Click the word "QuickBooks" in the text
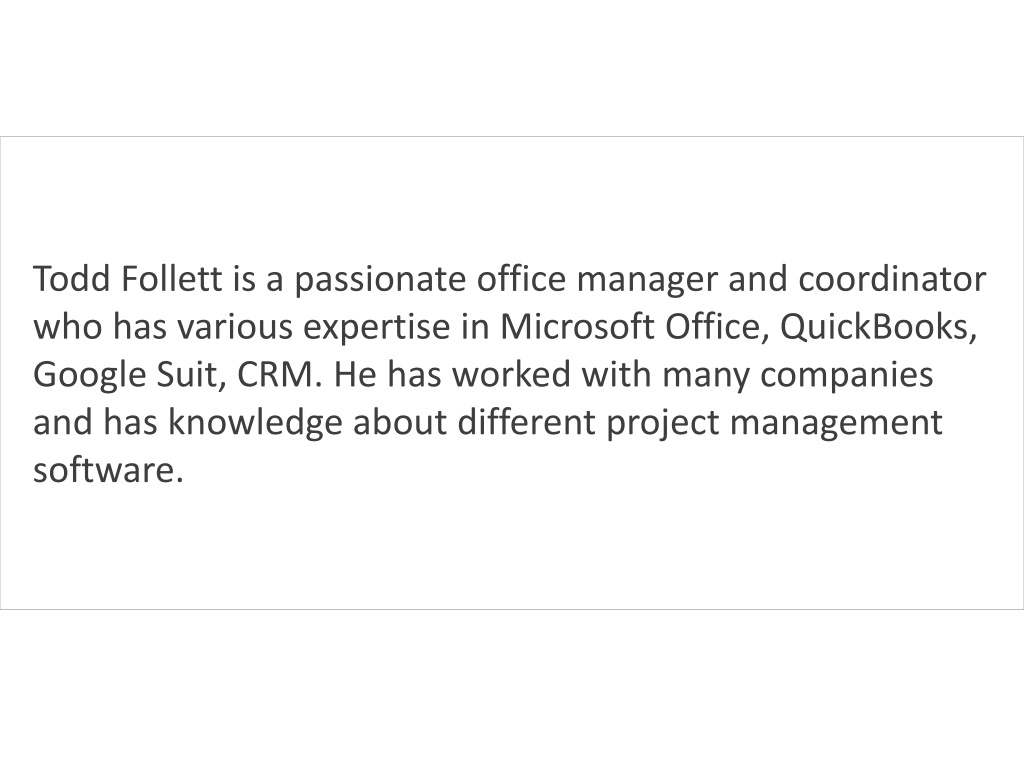1024x768 pixels. point(878,329)
